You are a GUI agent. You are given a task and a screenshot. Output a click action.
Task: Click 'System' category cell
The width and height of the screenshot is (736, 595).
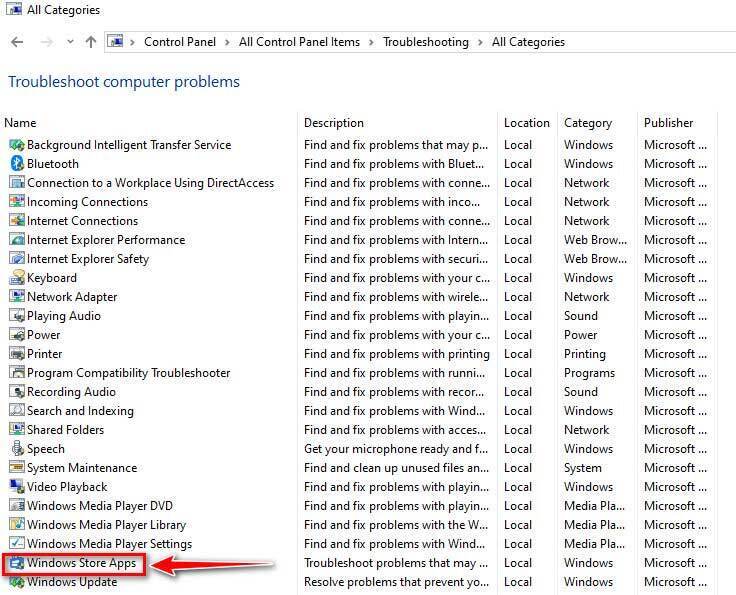583,468
